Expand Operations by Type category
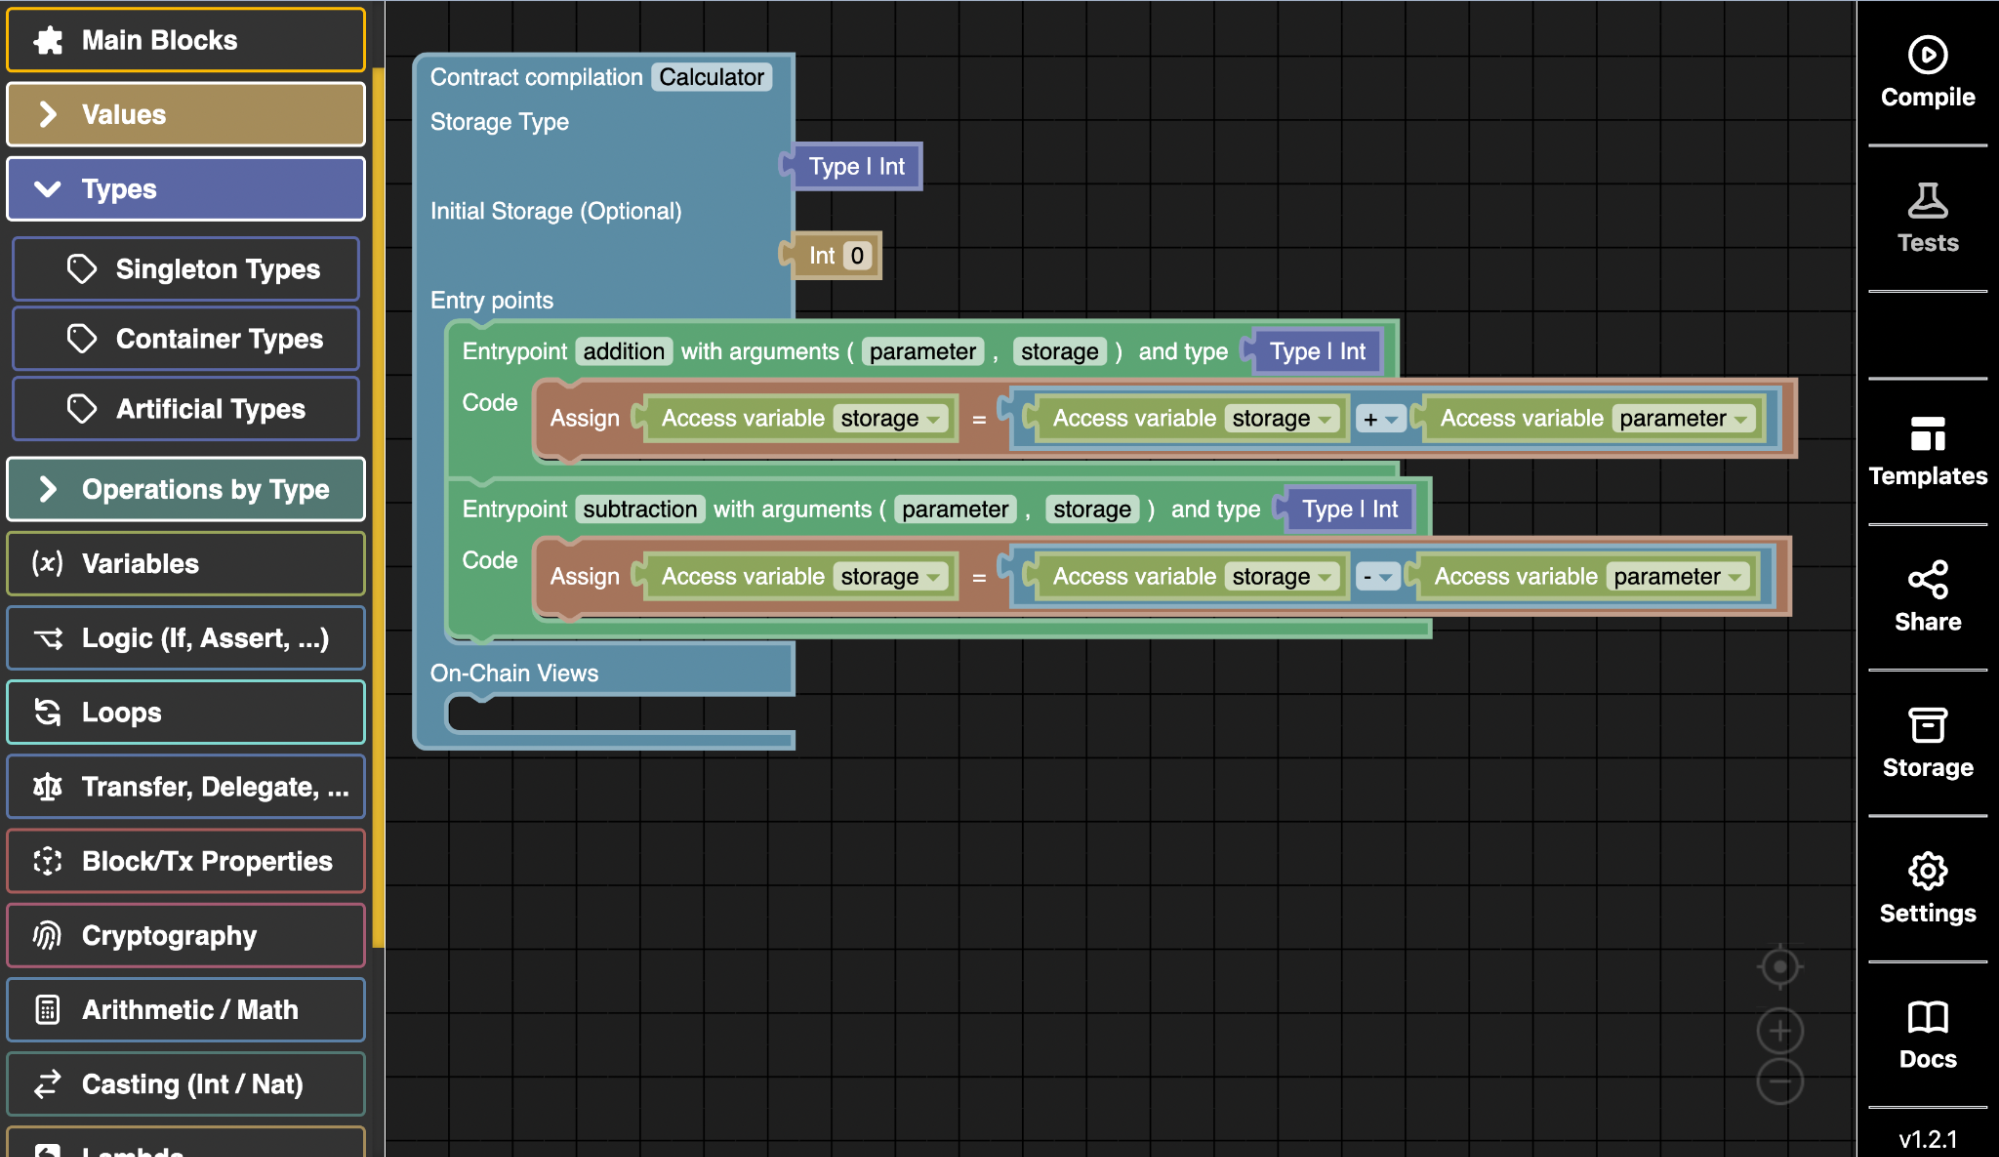Screen dimensions: 1999x1157 coord(186,490)
